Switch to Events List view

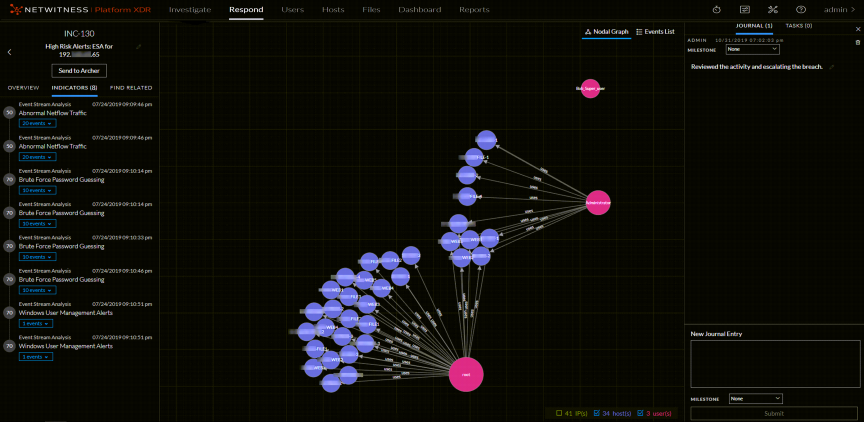(x=655, y=32)
